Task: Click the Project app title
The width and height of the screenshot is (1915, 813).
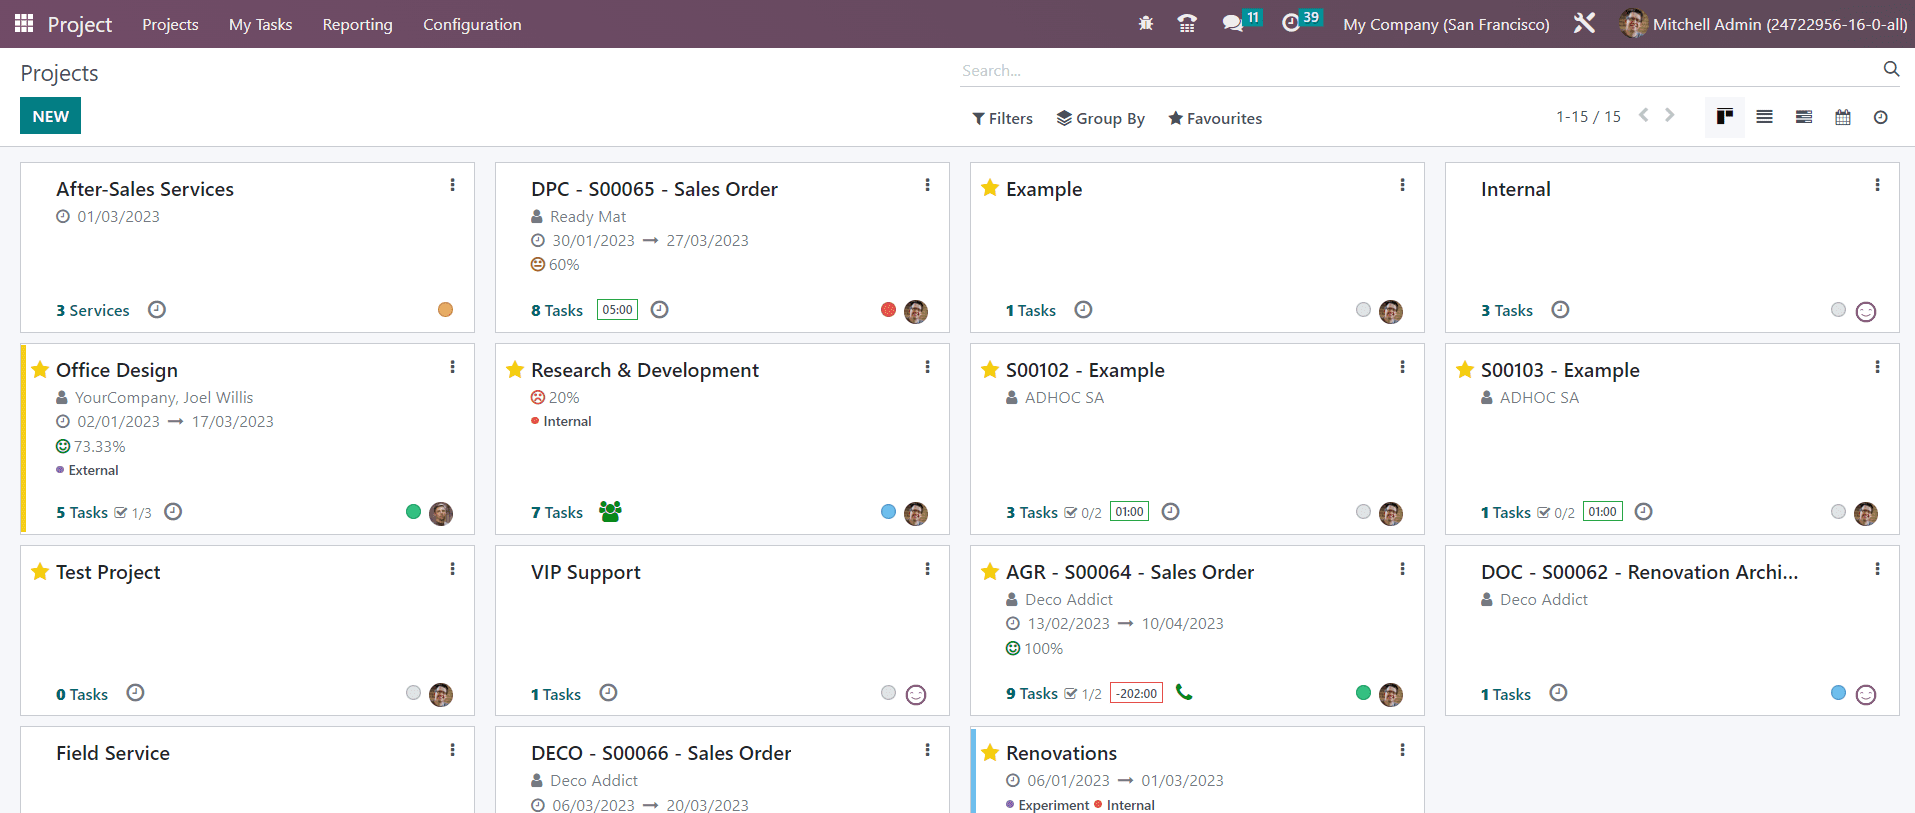Action: click(80, 24)
